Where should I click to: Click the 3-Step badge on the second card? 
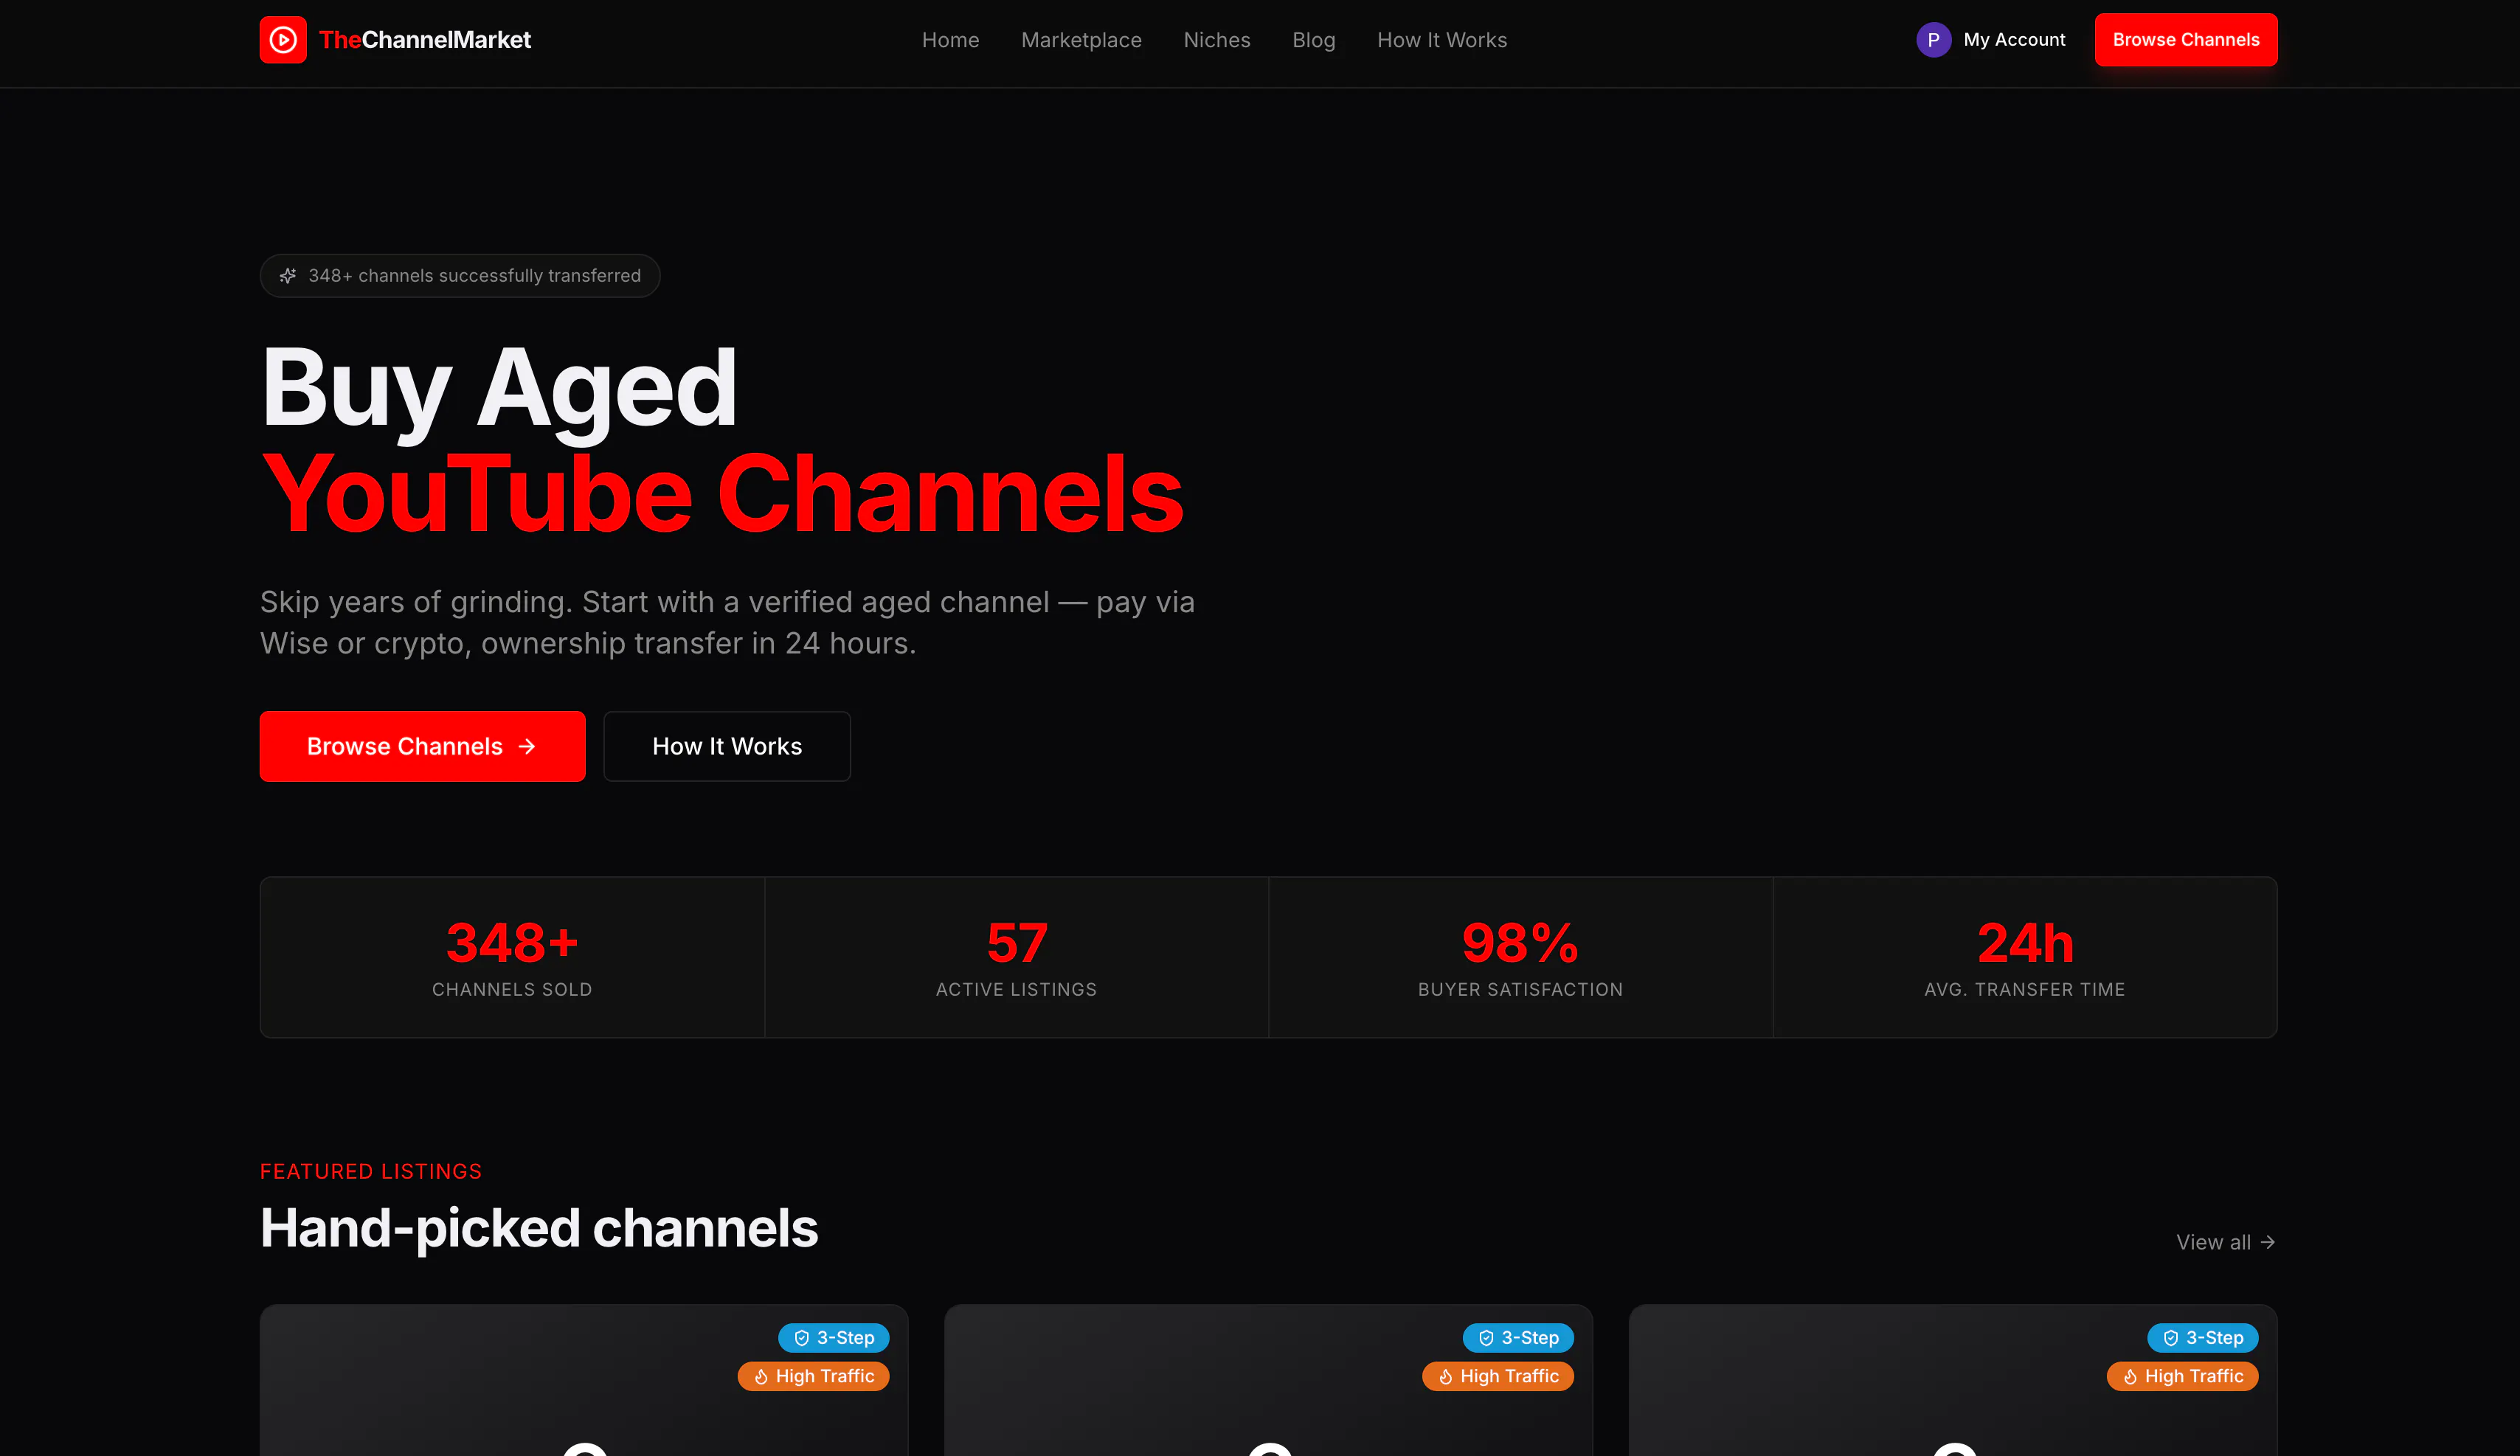1518,1338
